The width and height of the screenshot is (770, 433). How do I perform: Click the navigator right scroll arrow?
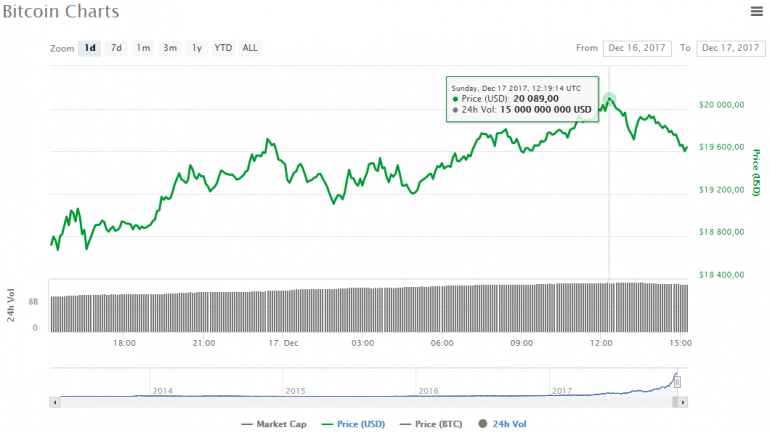(683, 403)
